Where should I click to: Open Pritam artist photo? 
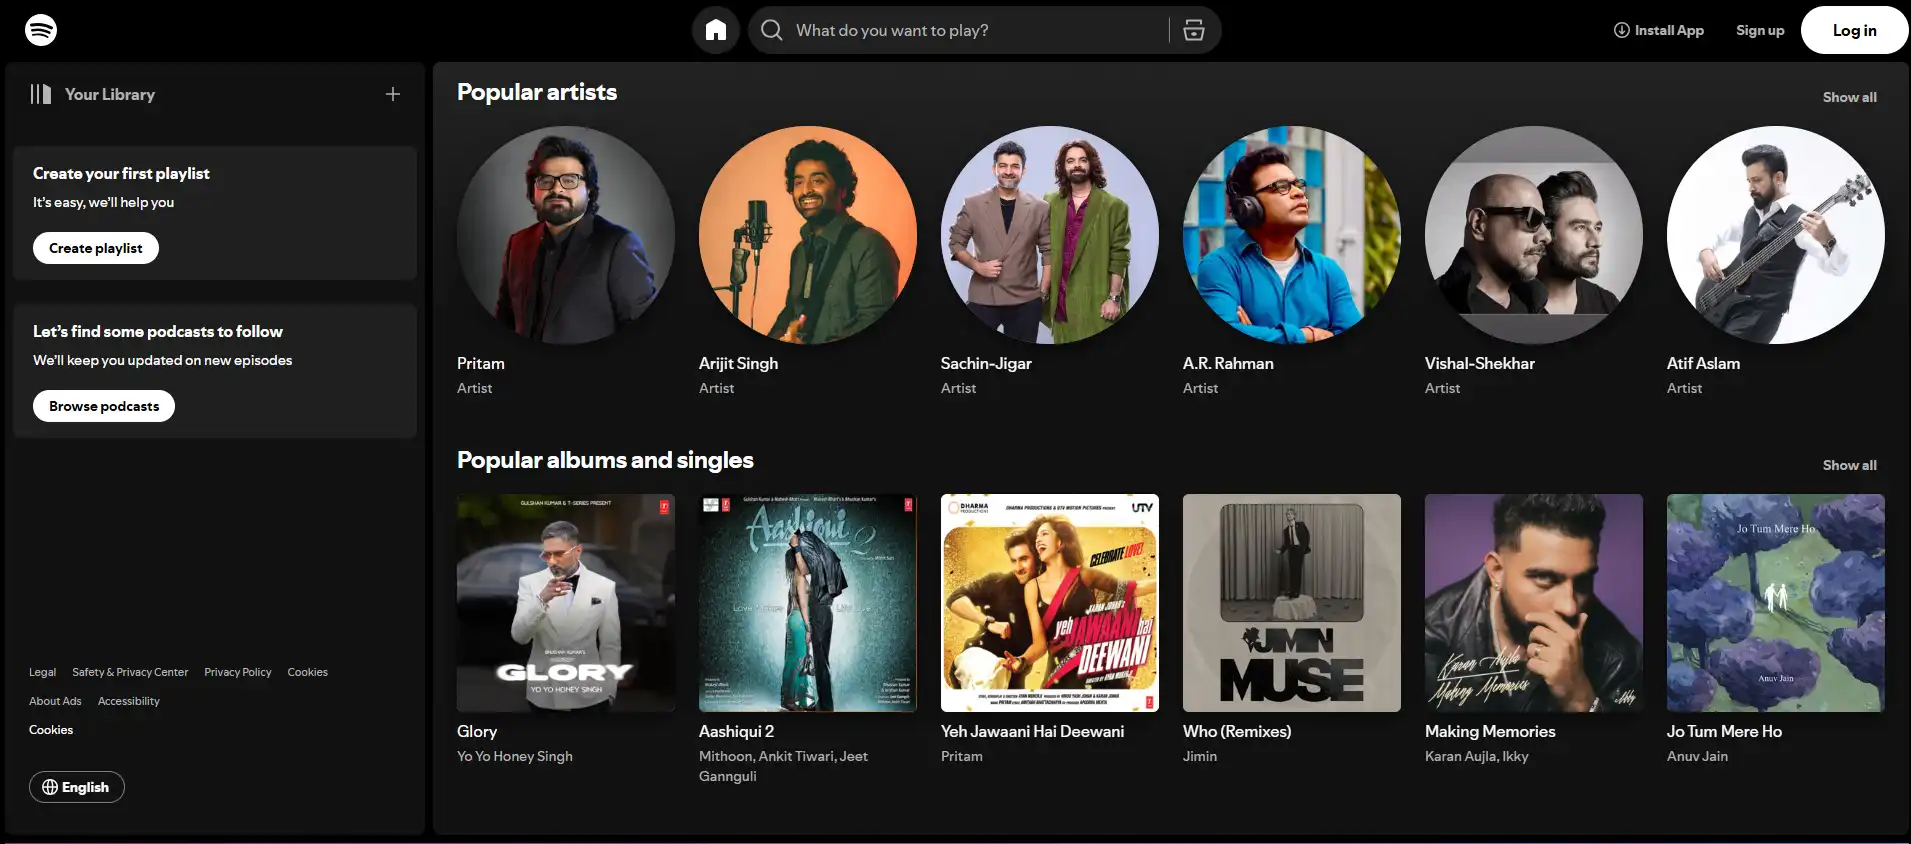pos(566,235)
